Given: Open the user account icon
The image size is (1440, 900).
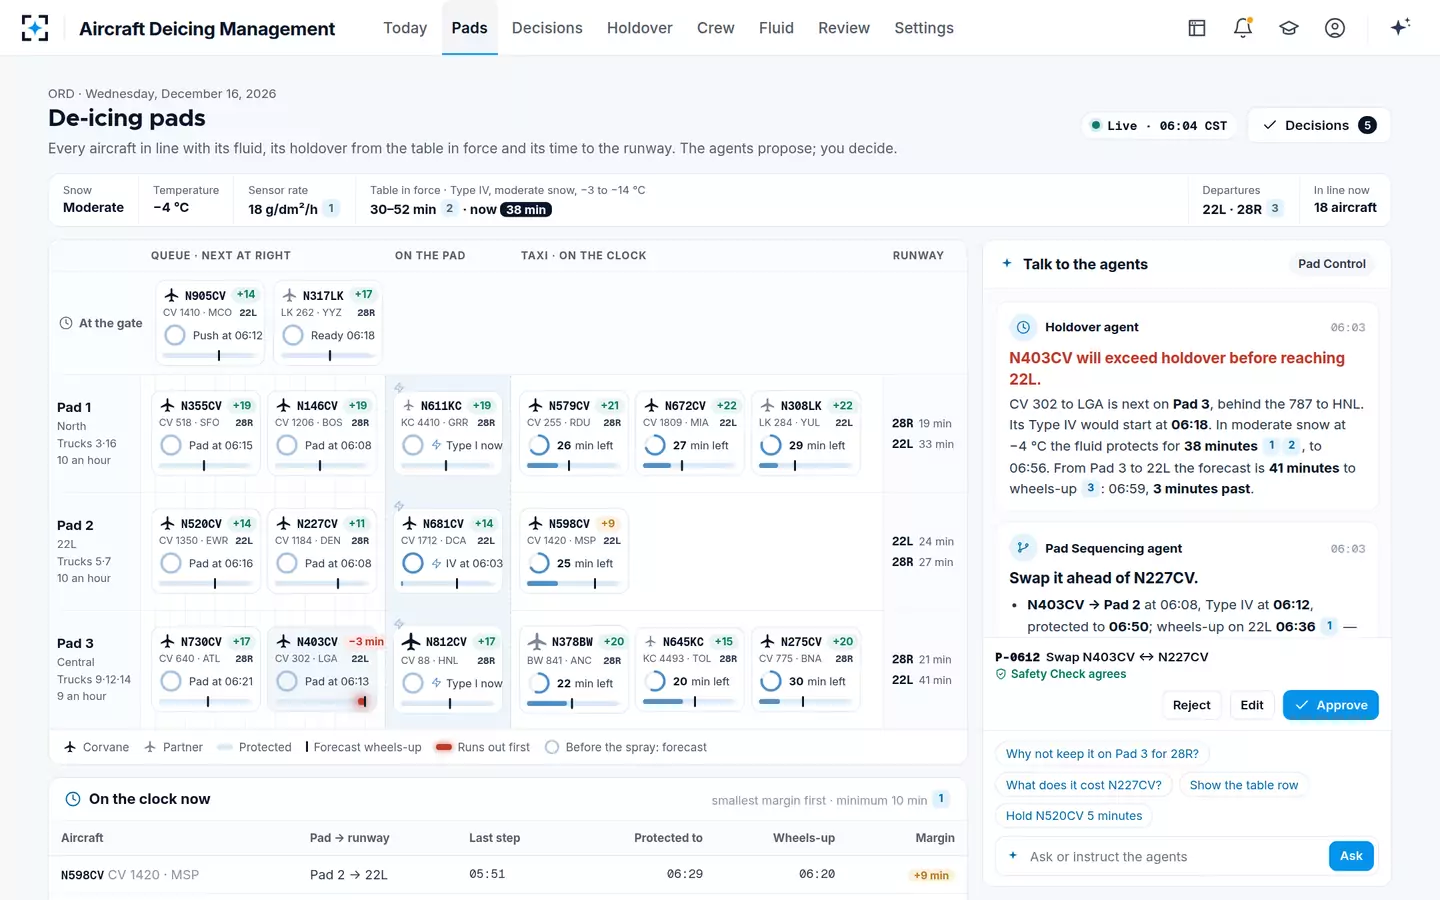Looking at the screenshot, I should point(1335,28).
